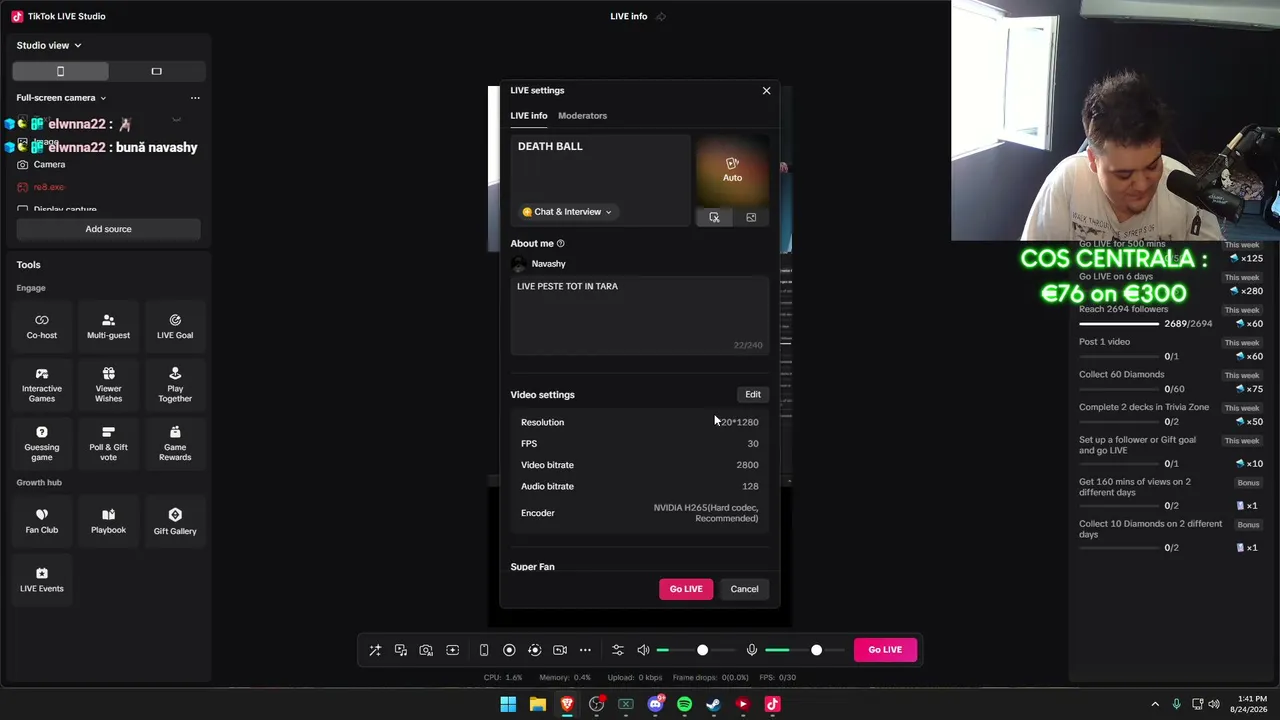Open File Explorer from the taskbar
This screenshot has width=1280, height=720.
coord(538,704)
